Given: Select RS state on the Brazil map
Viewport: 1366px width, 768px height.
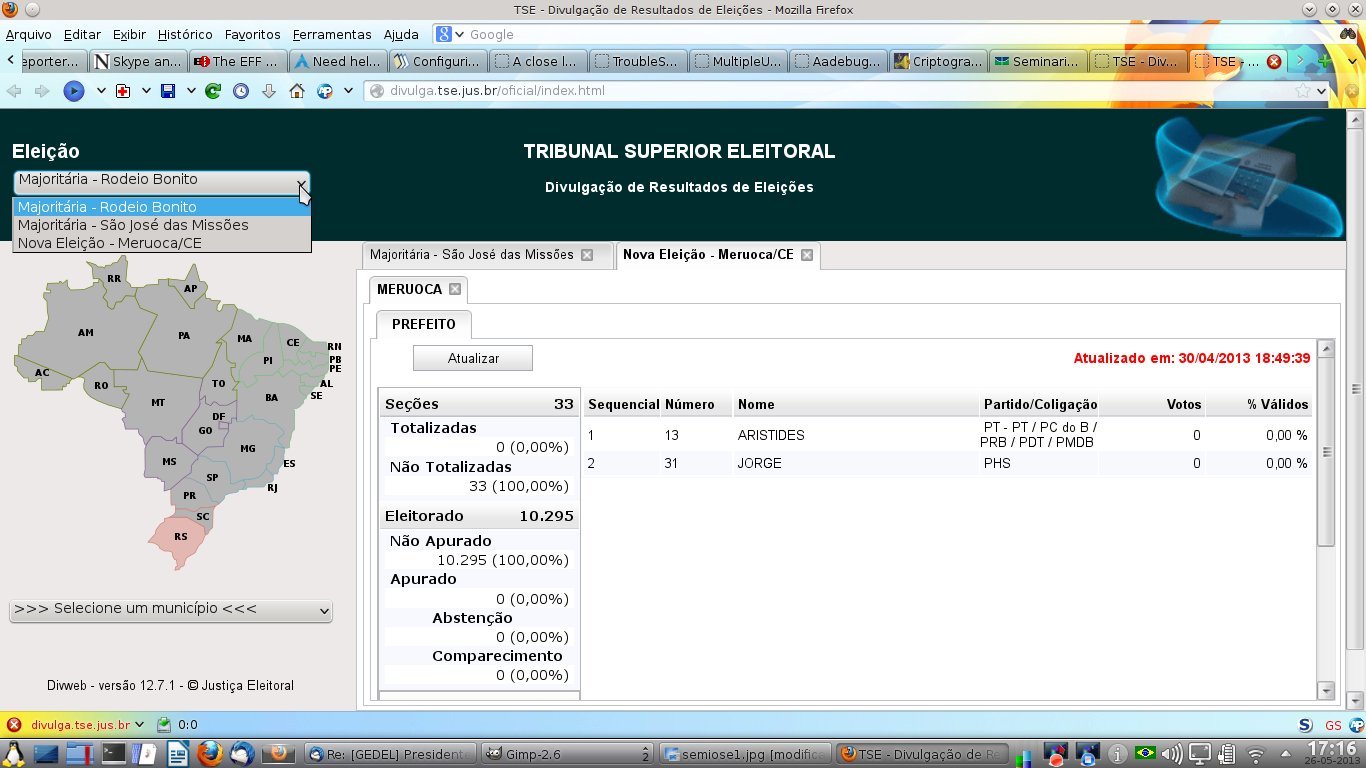Looking at the screenshot, I should 180,537.
